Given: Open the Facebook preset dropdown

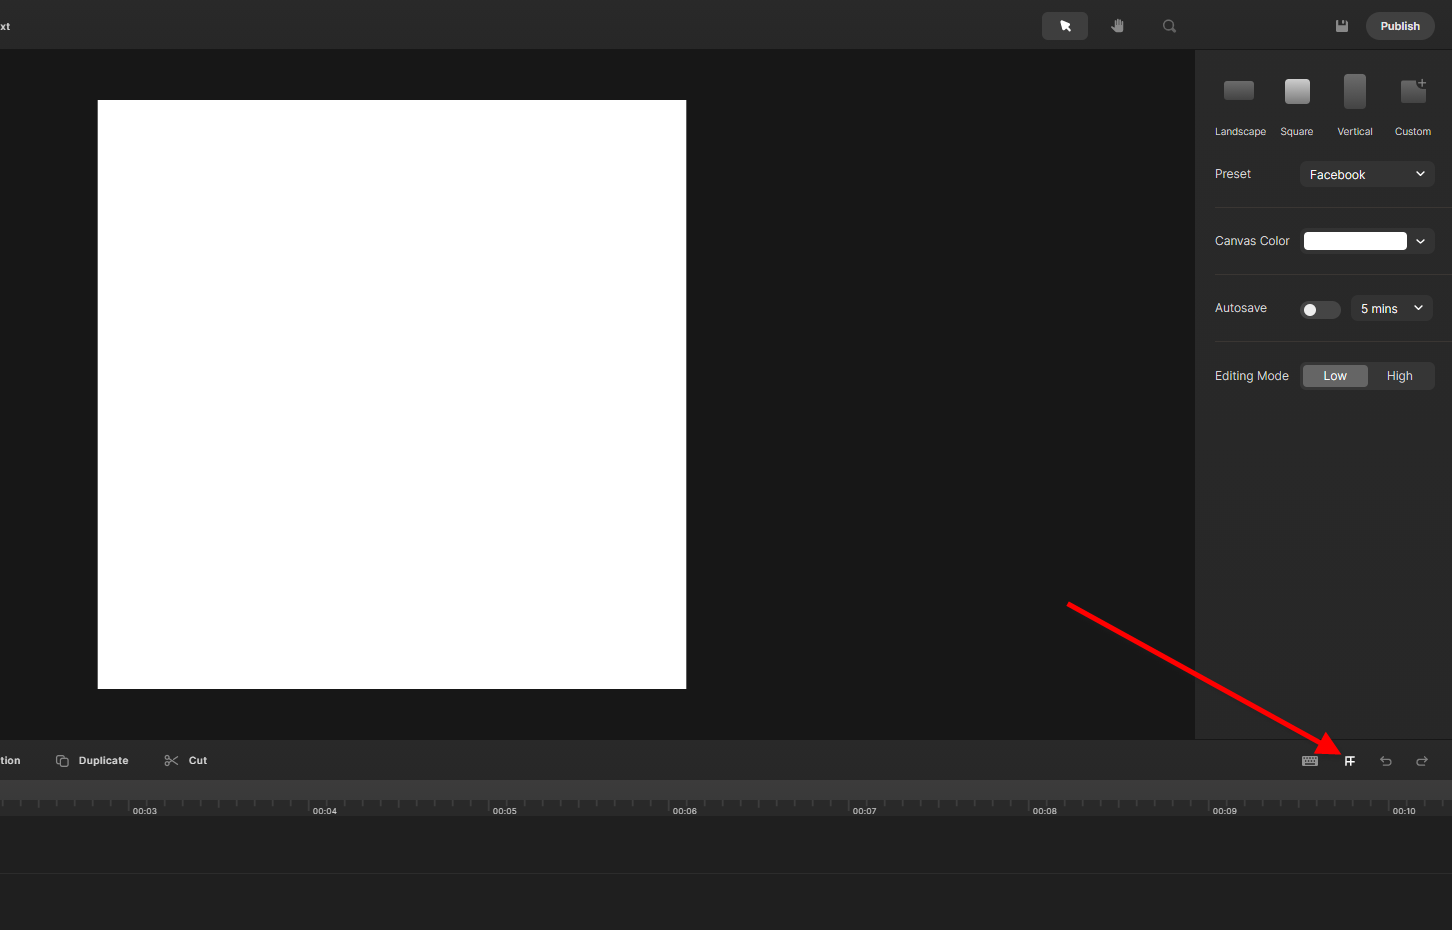Looking at the screenshot, I should coord(1367,174).
